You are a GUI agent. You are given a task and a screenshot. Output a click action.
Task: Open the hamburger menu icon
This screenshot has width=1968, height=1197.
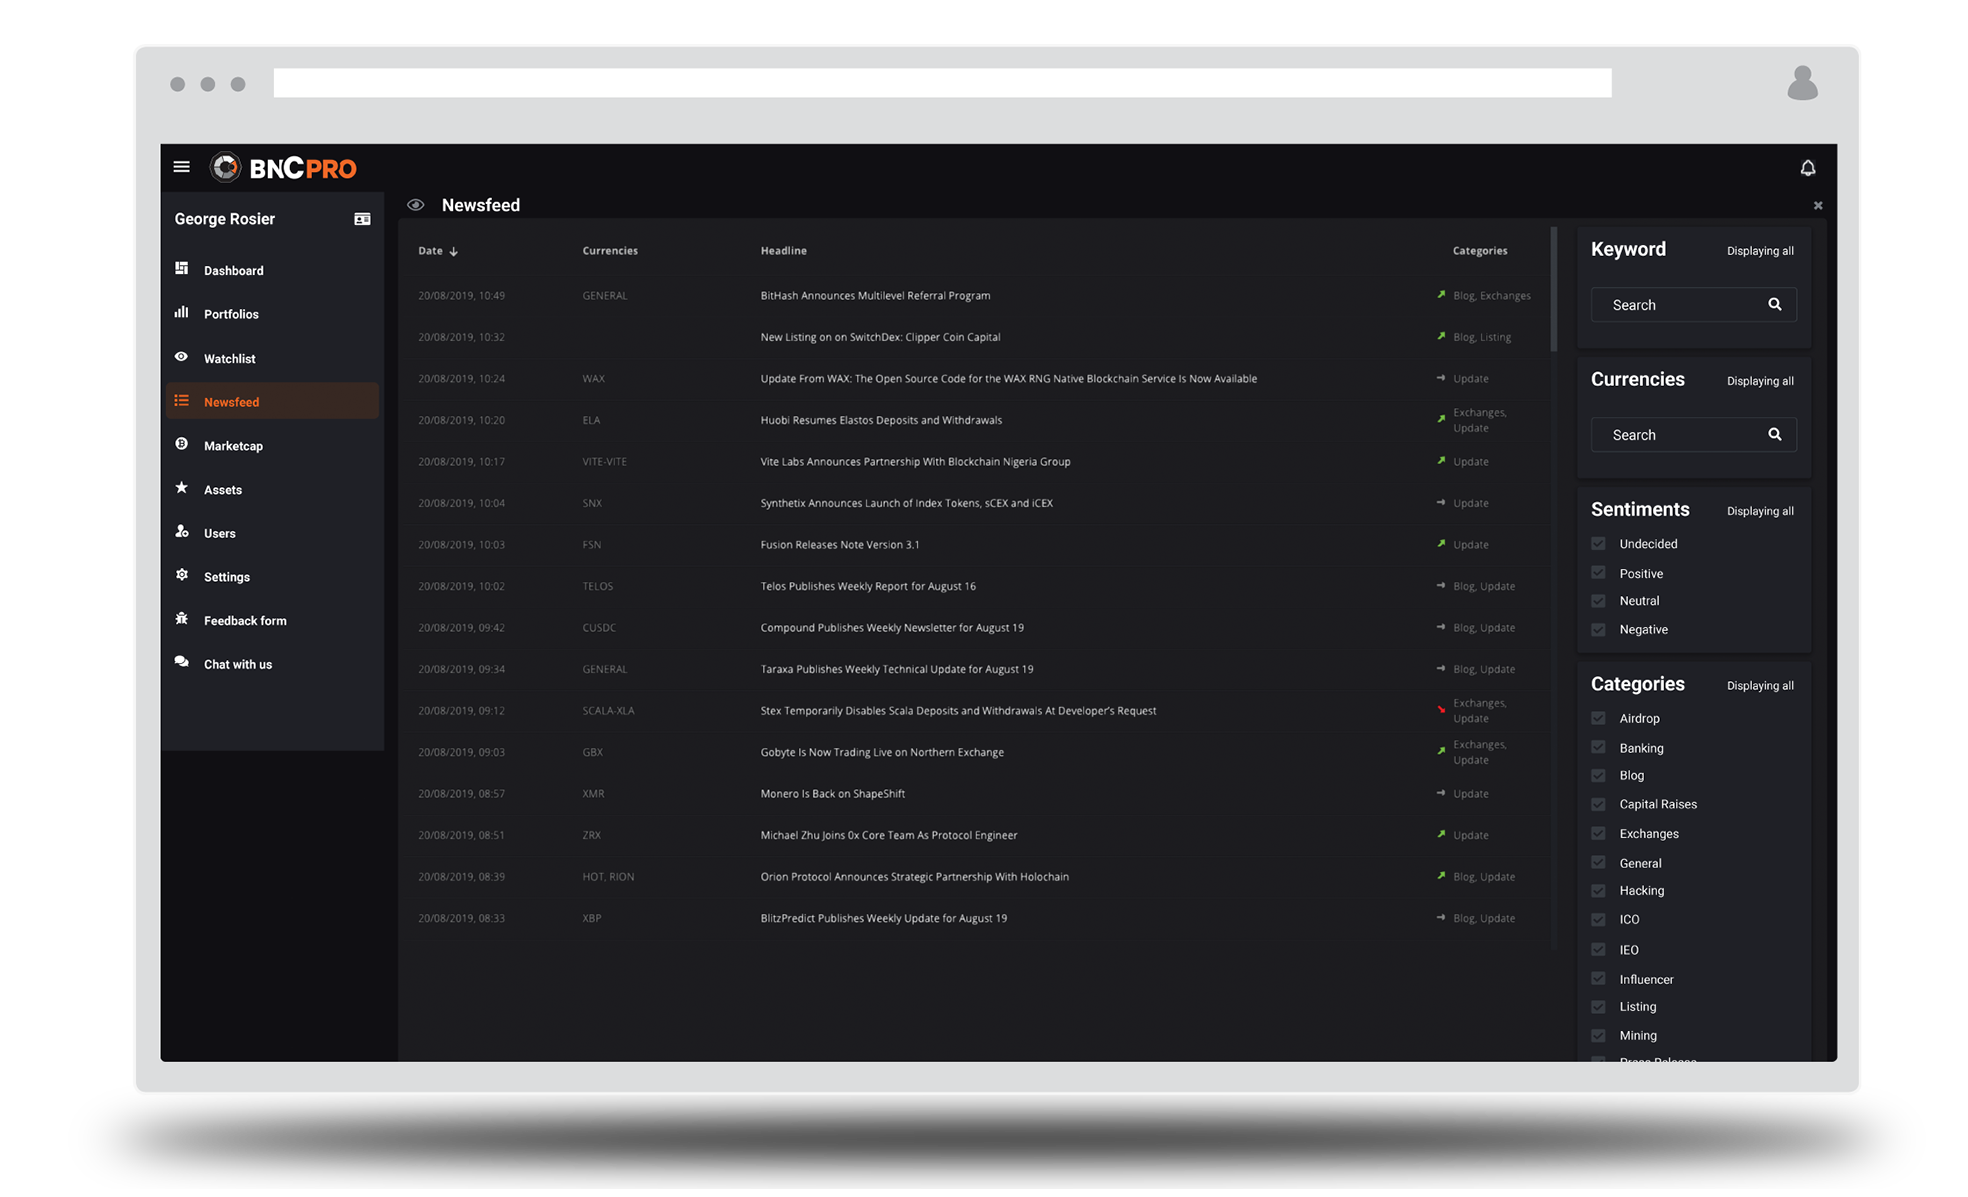click(181, 167)
